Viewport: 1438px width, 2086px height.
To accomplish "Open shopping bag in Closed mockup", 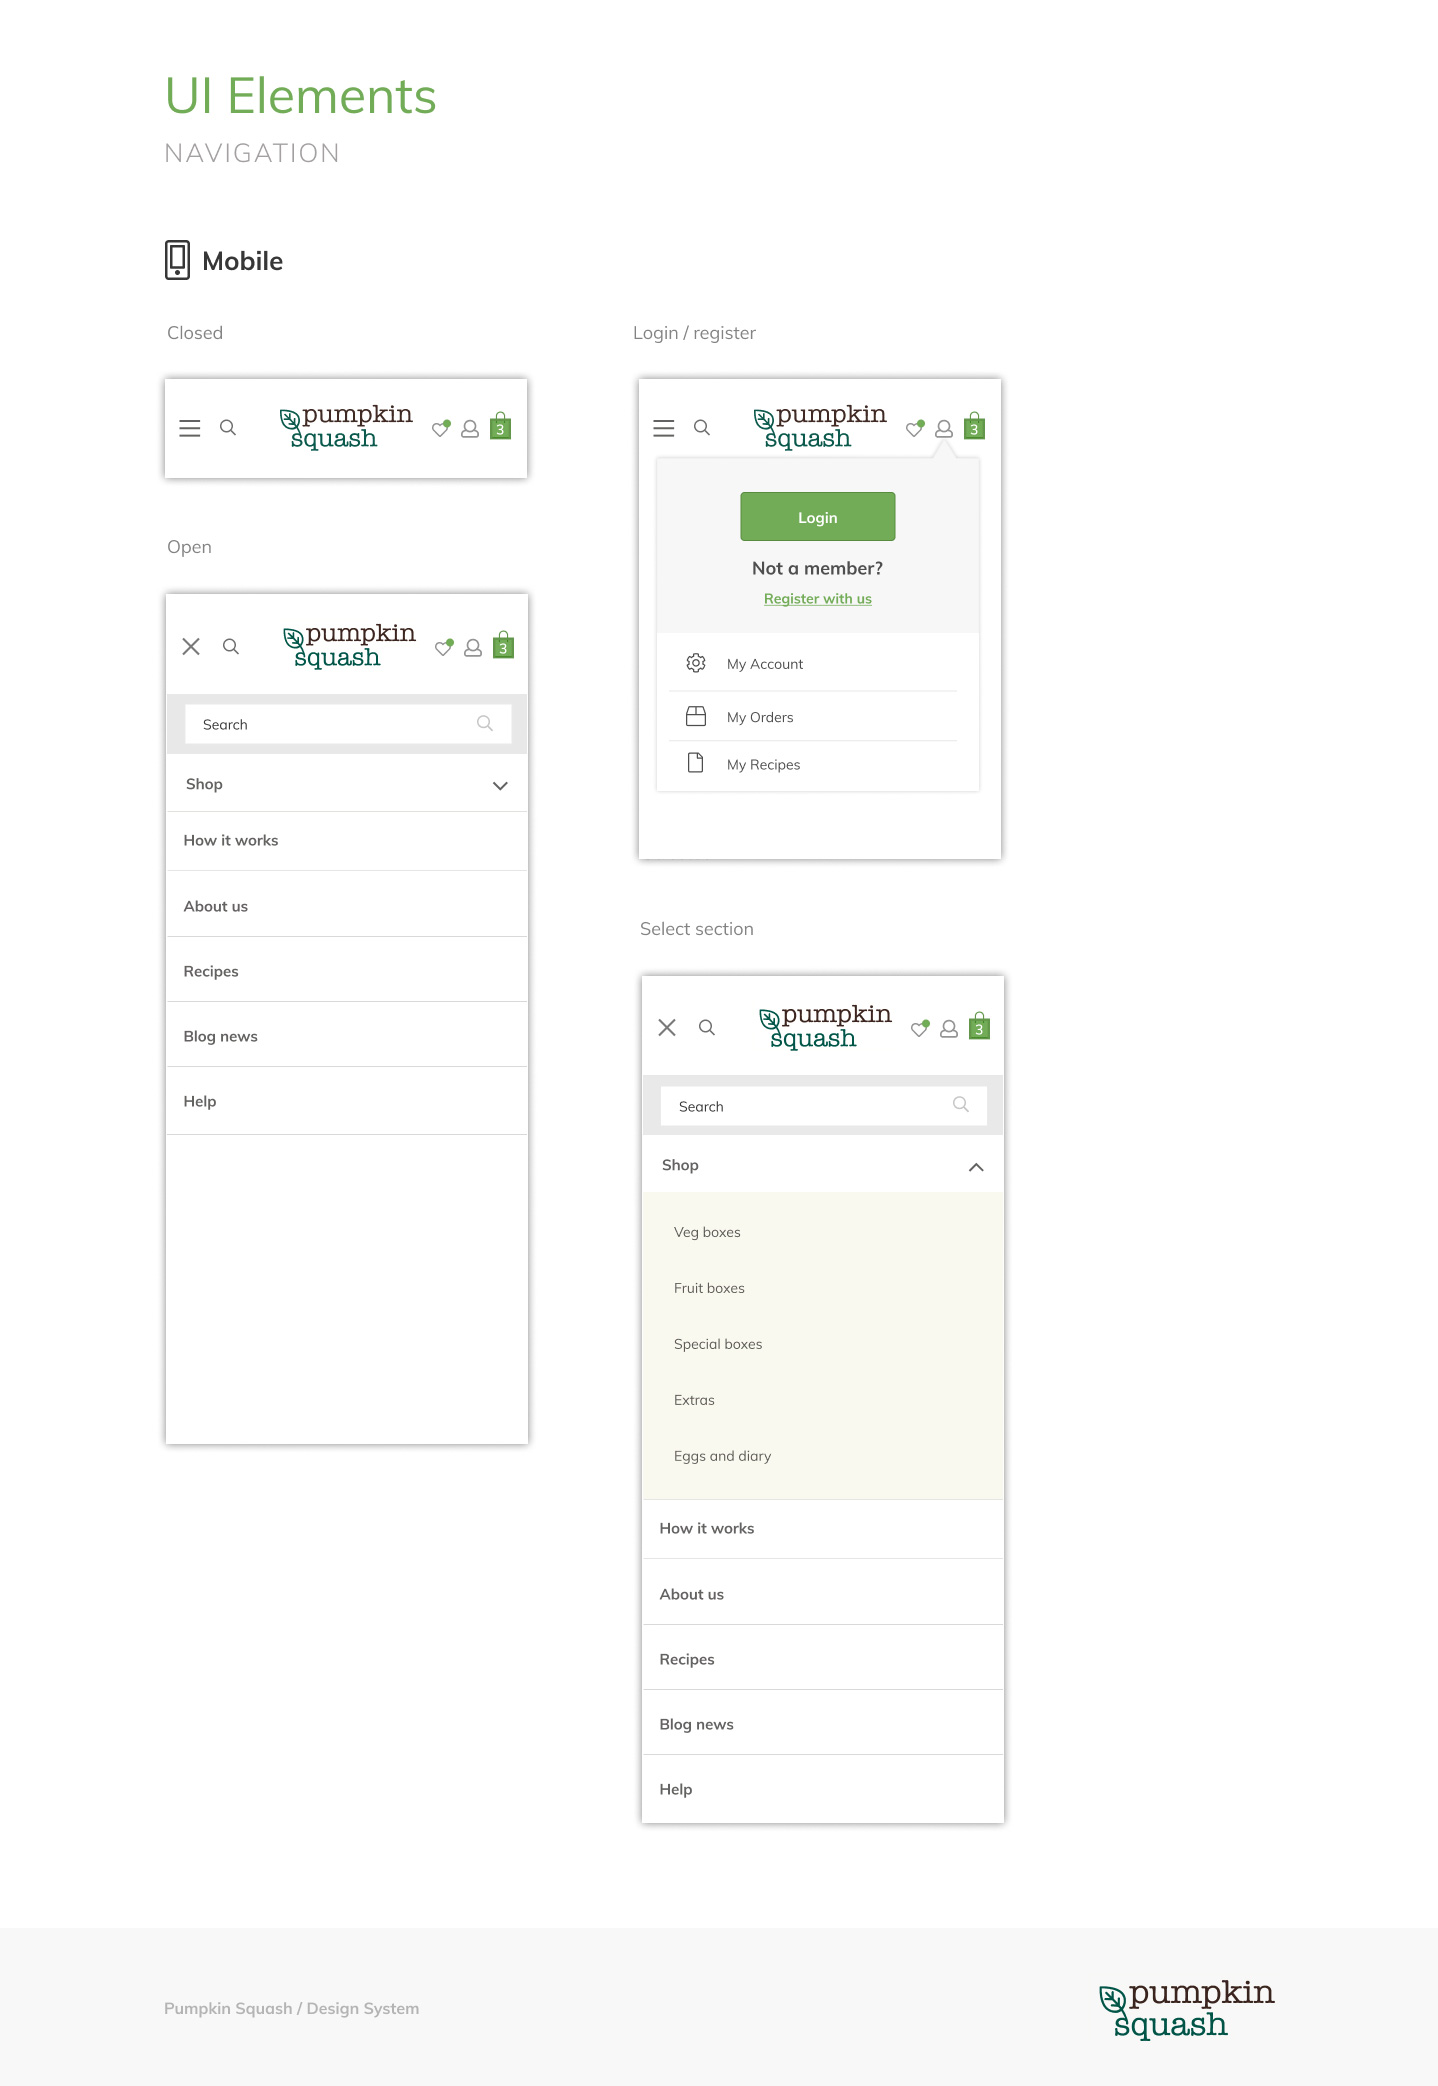I will point(501,427).
